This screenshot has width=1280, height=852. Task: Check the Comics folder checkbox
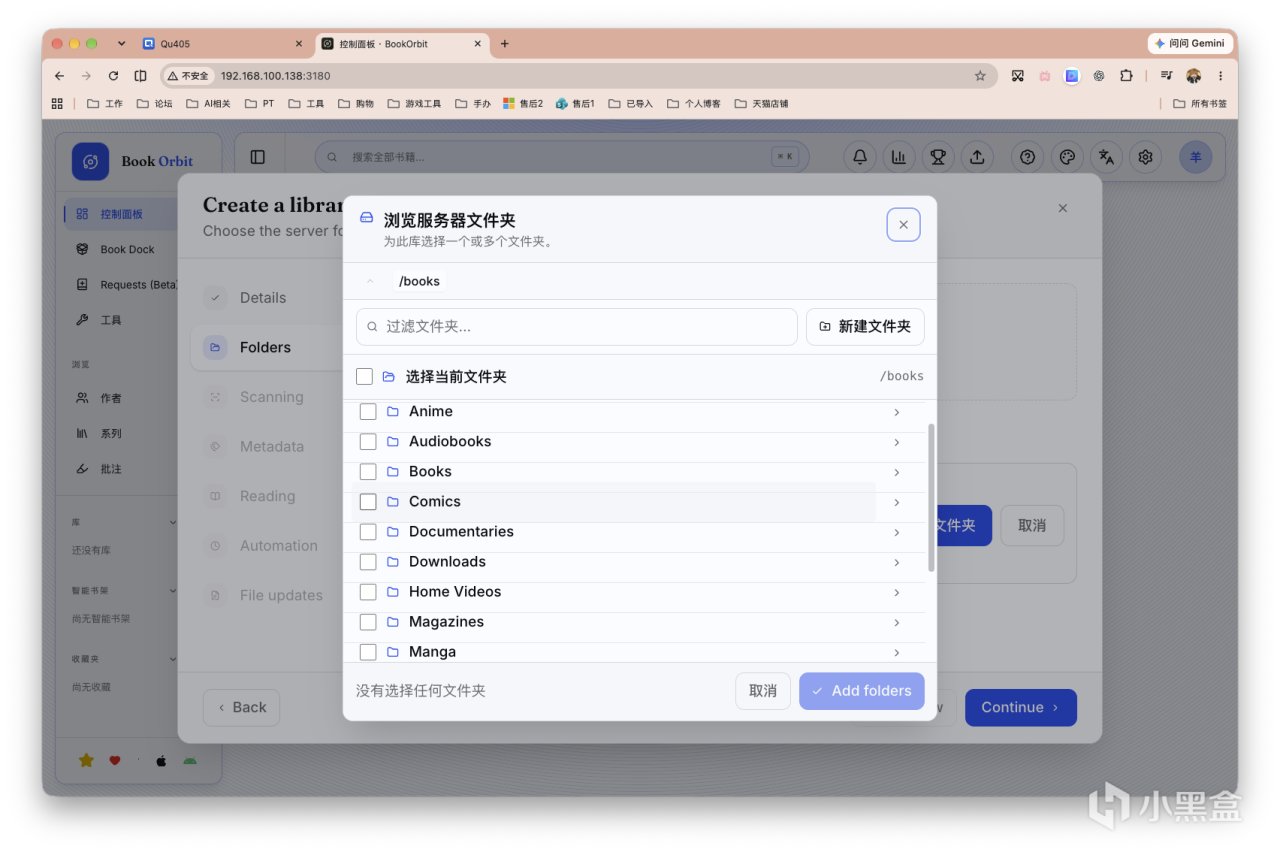368,502
